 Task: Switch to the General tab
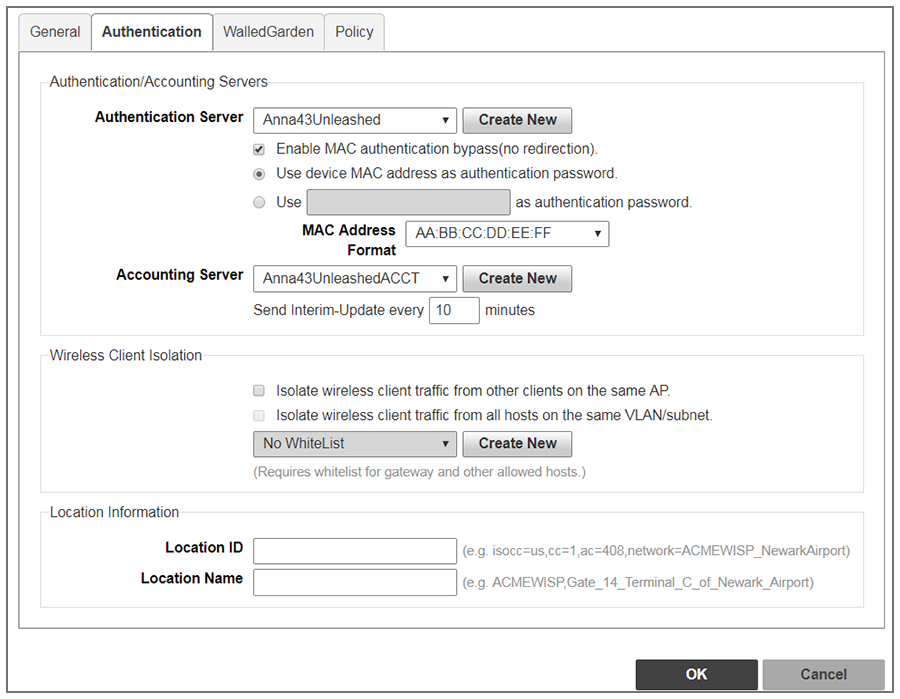(x=55, y=32)
